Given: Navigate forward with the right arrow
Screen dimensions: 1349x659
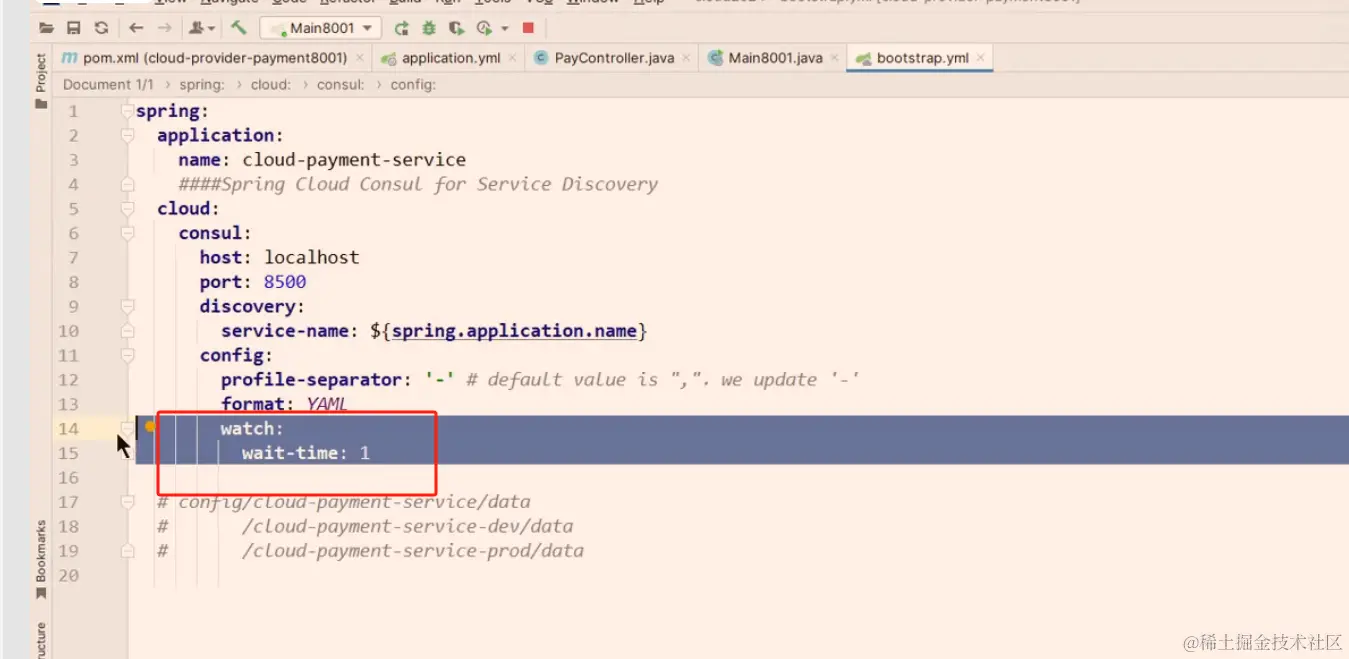Looking at the screenshot, I should [164, 28].
